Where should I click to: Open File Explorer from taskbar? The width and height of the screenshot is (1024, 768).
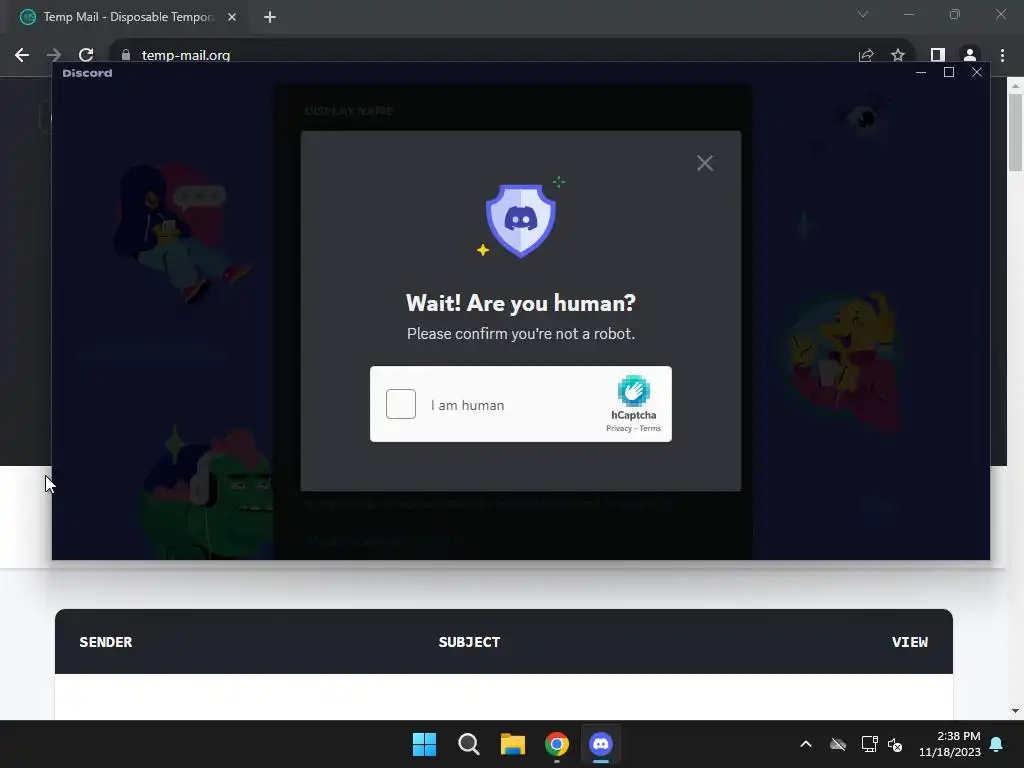click(x=513, y=744)
